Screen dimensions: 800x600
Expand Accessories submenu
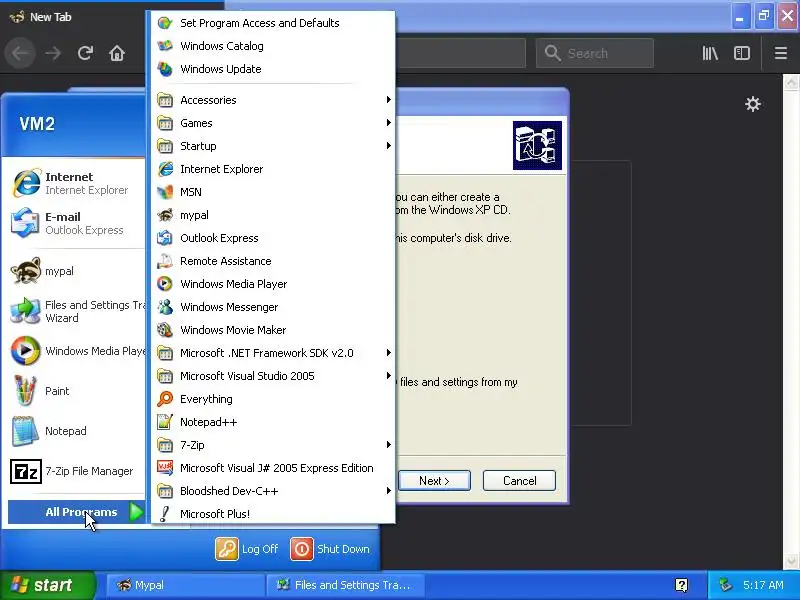click(271, 100)
